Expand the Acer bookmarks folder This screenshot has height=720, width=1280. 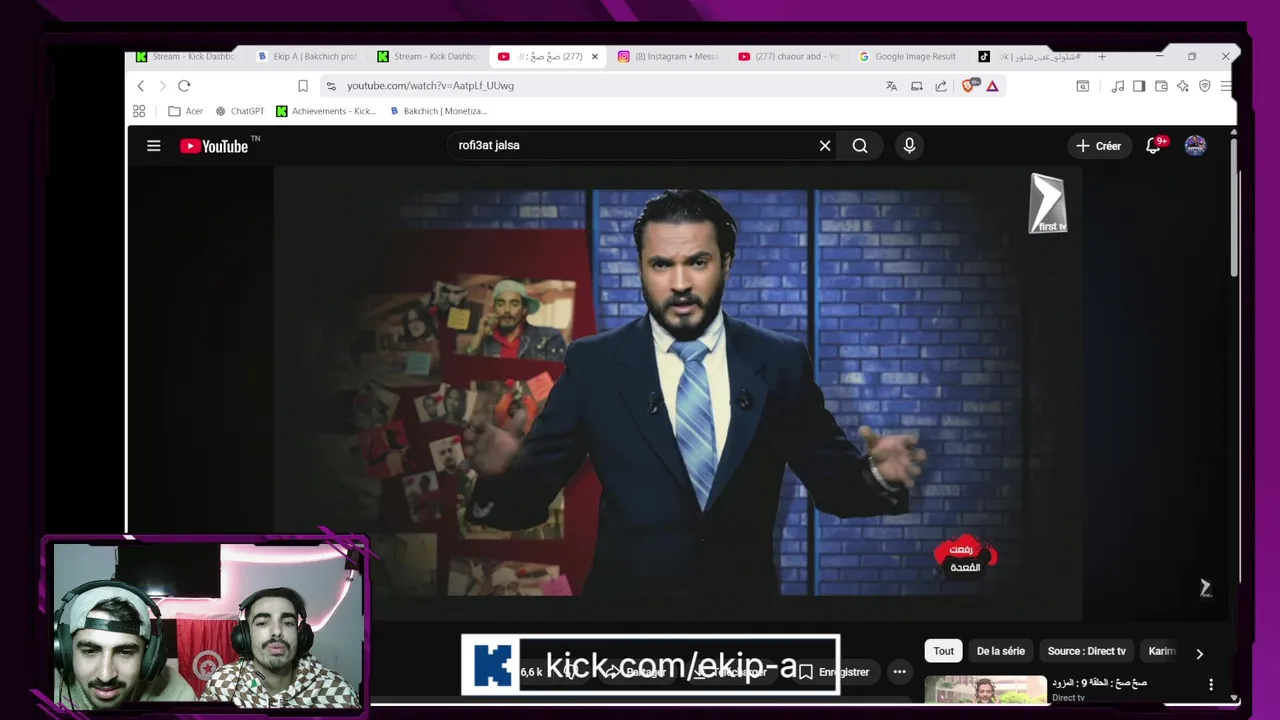(186, 111)
